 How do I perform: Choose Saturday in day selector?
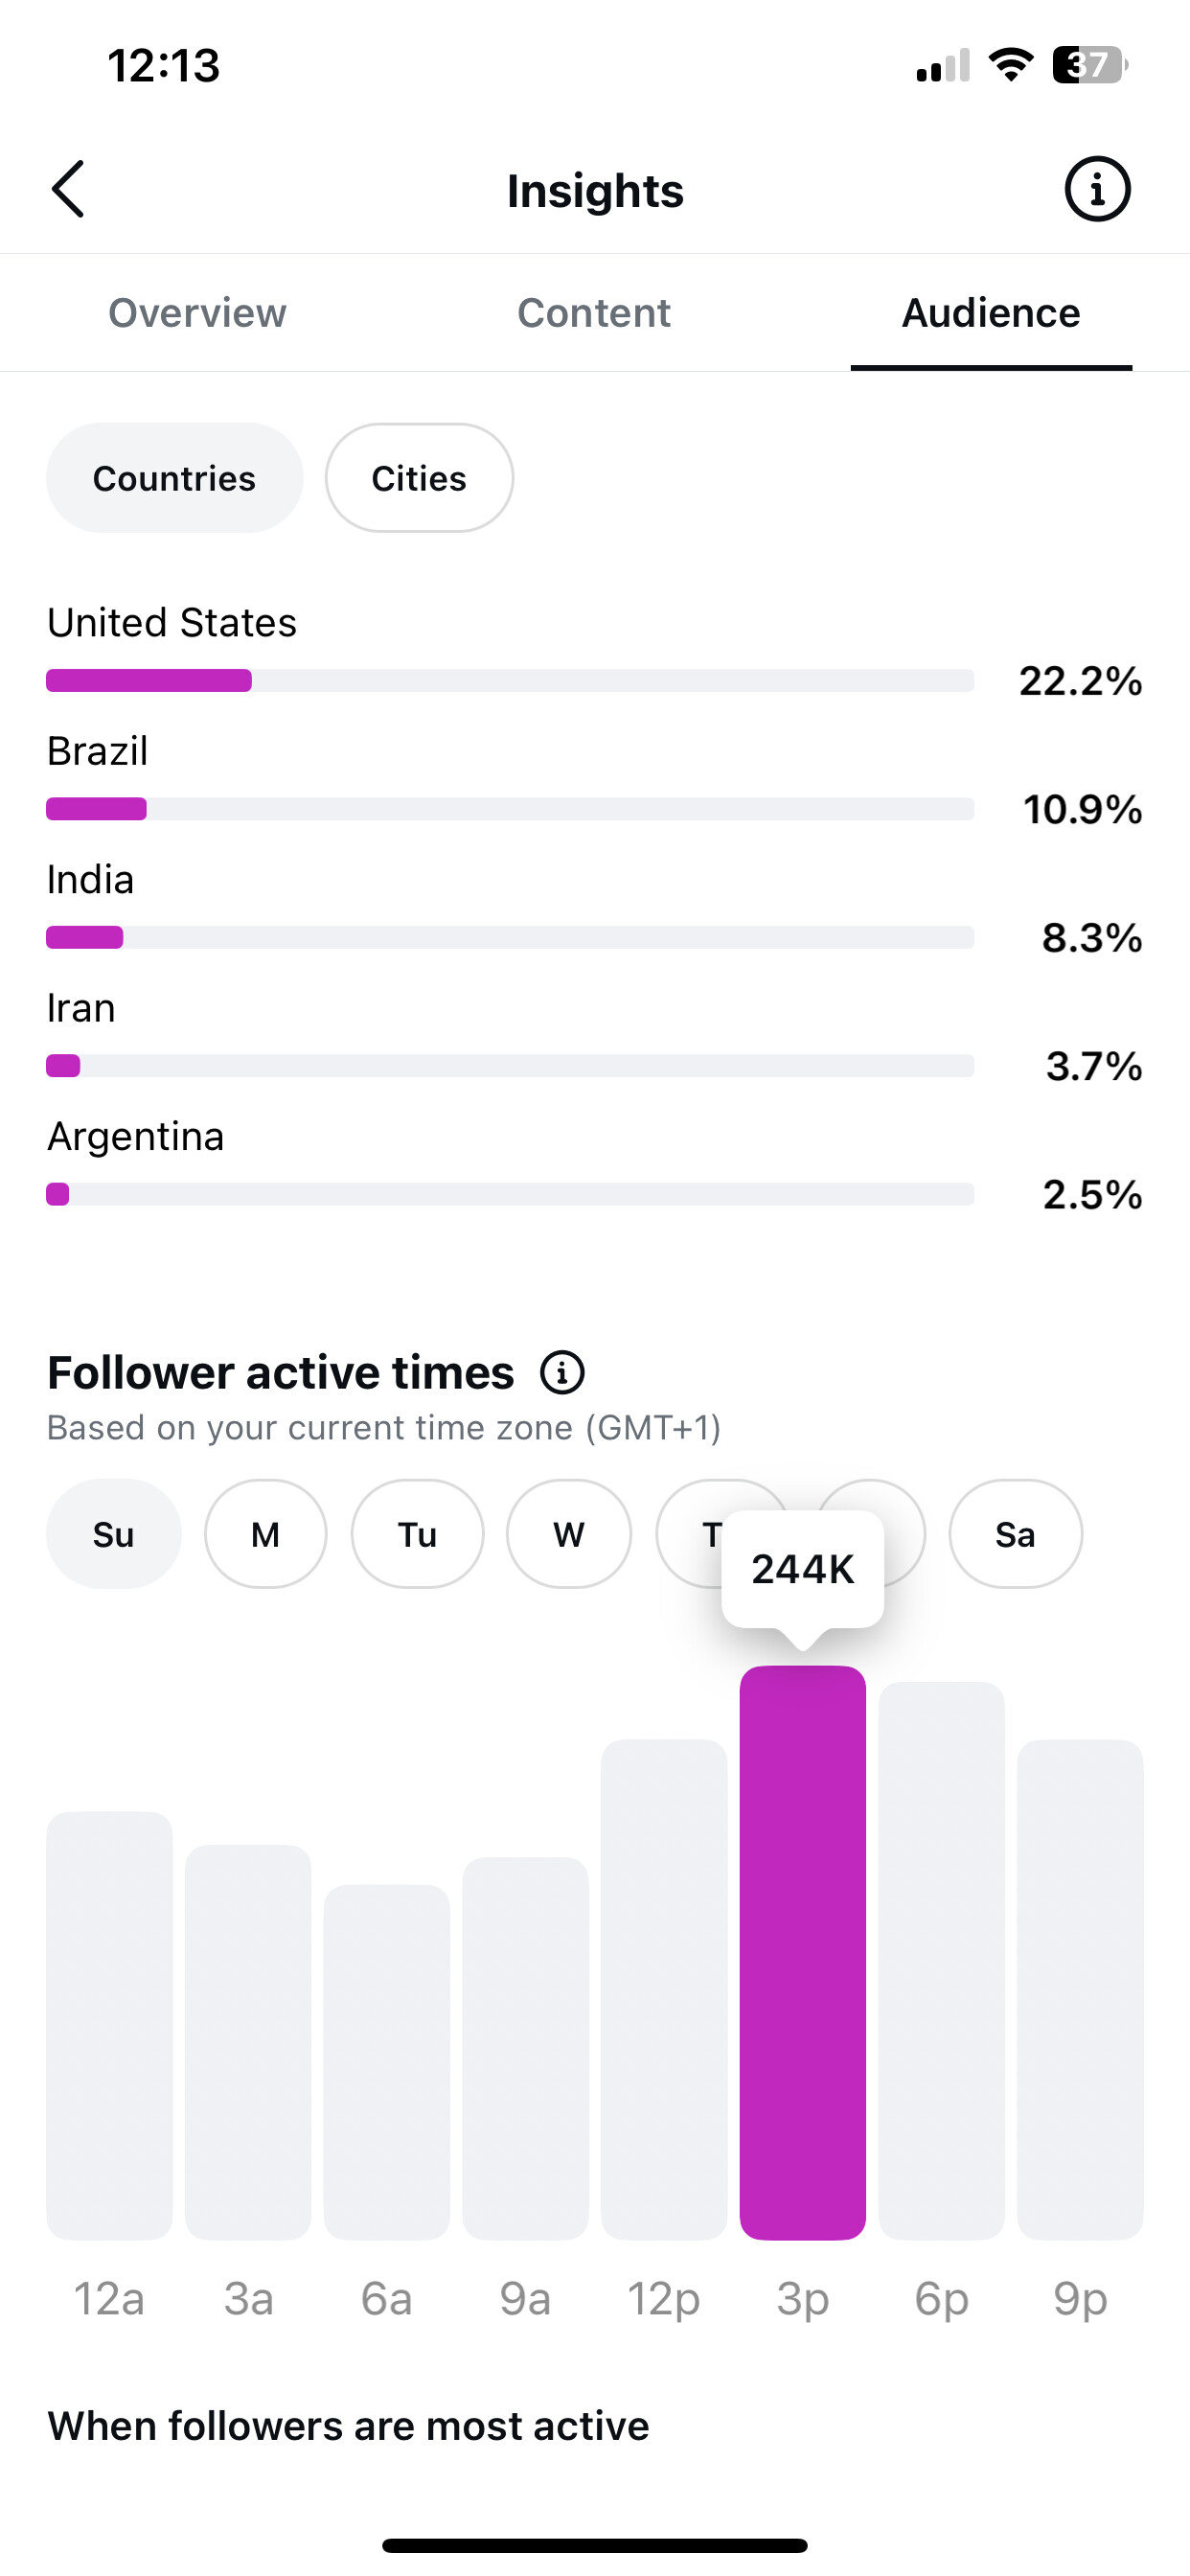pos(1015,1534)
